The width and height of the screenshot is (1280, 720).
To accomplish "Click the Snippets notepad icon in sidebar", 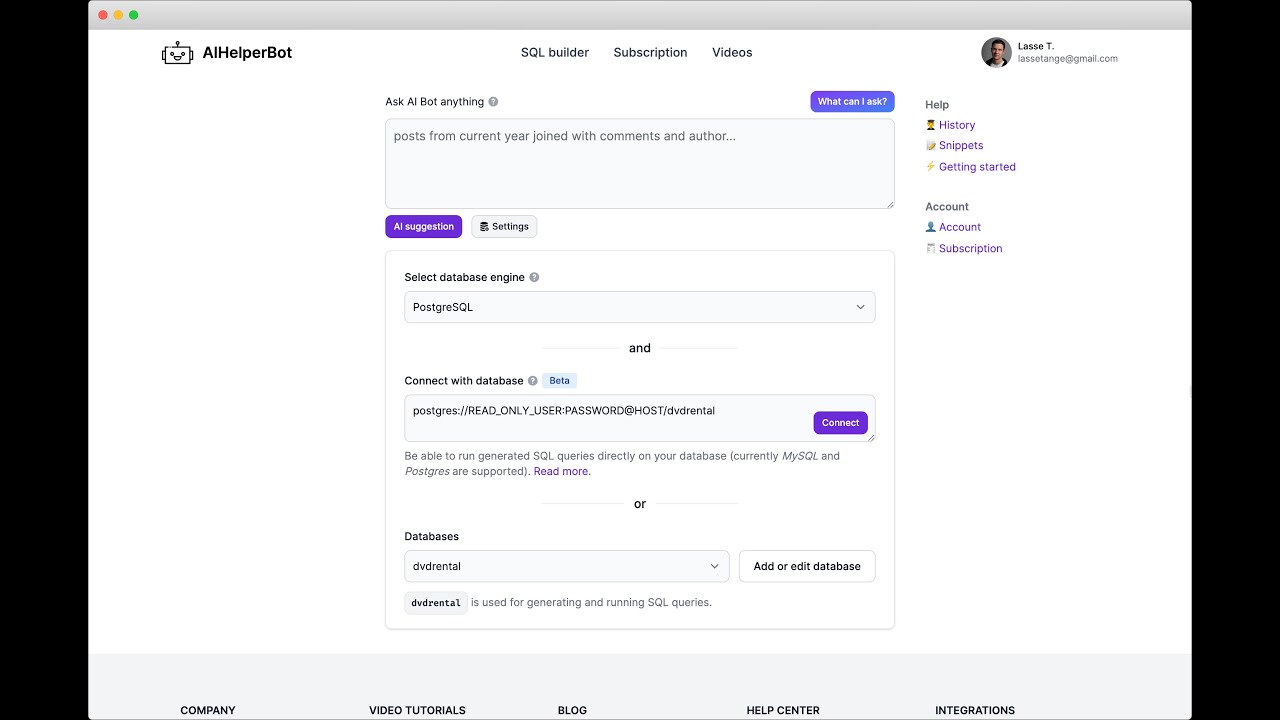I will (x=931, y=146).
